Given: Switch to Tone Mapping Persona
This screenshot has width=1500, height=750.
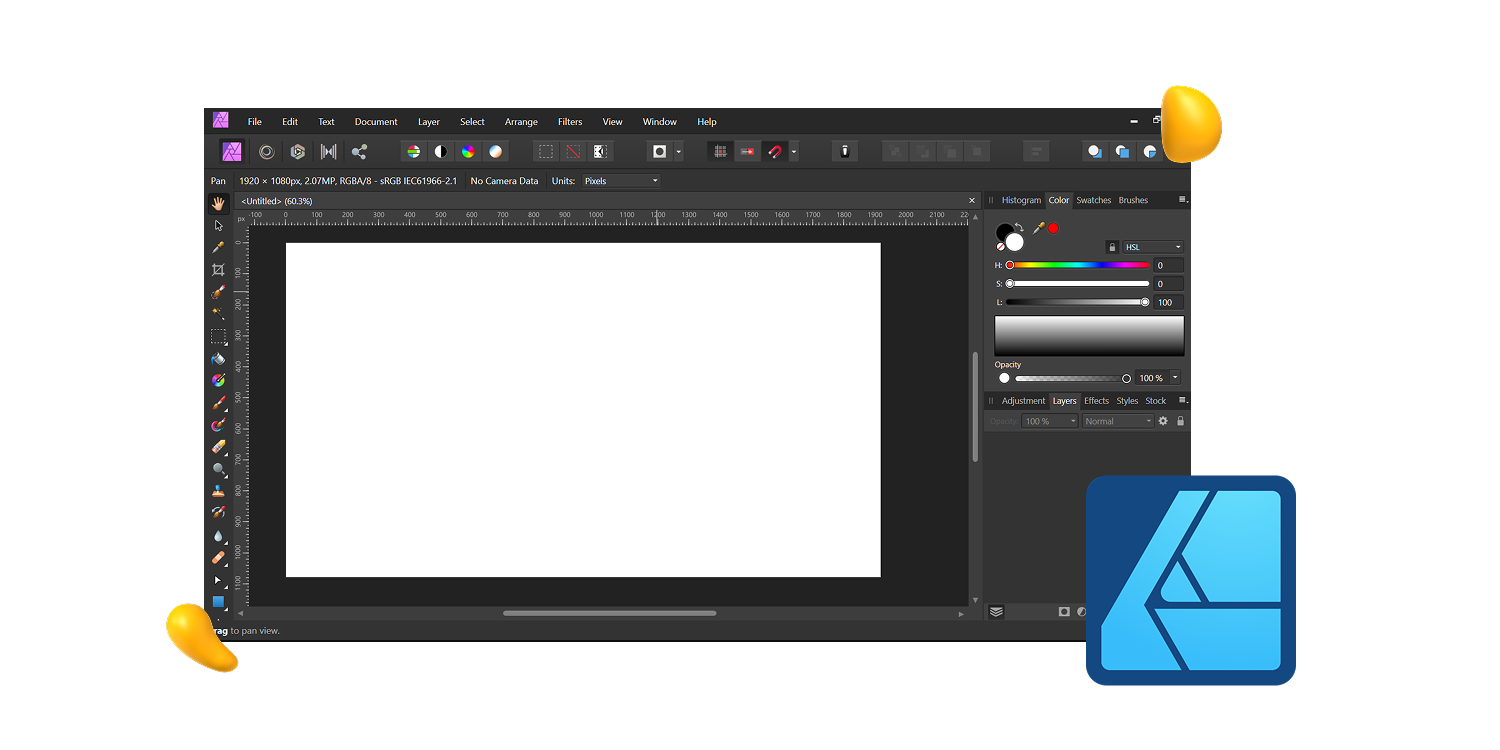Looking at the screenshot, I should point(328,152).
